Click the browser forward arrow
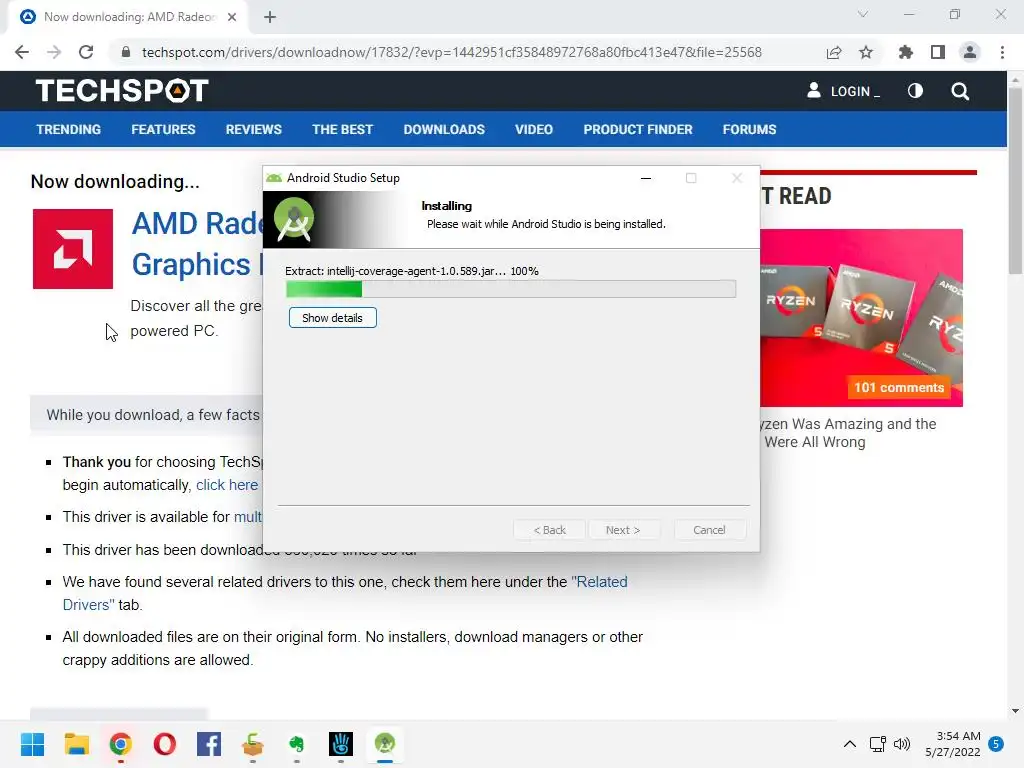The image size is (1024, 768). 54,52
